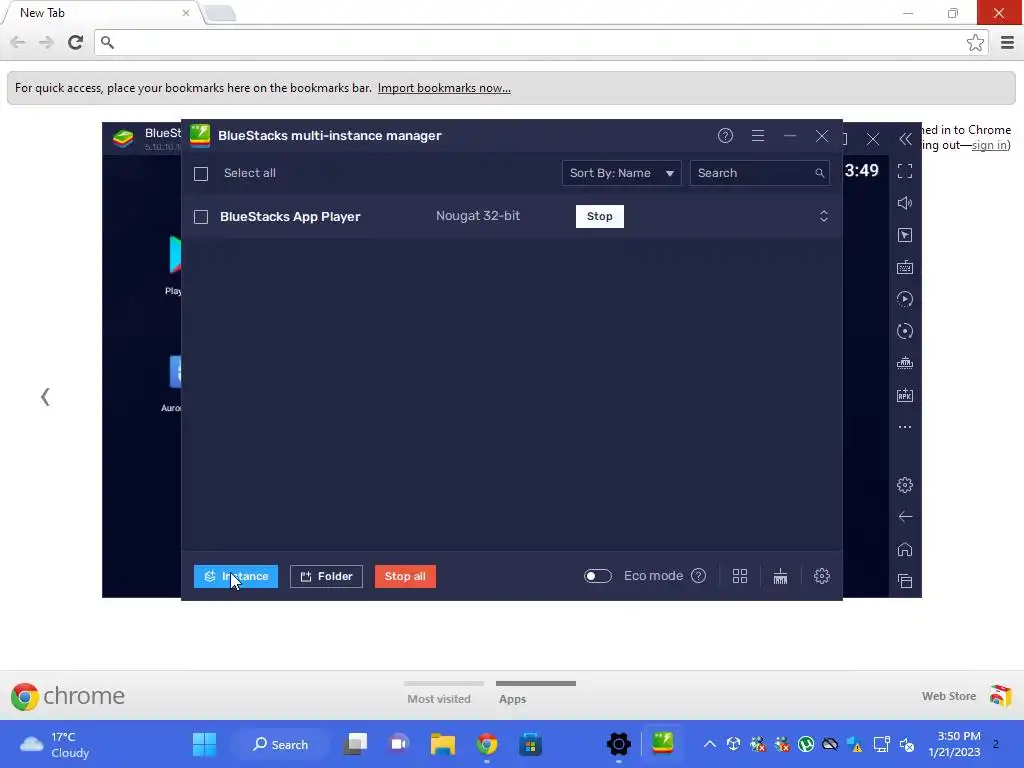Stop the BlueStacks App Player instance
Image resolution: width=1024 pixels, height=768 pixels.
(x=600, y=216)
